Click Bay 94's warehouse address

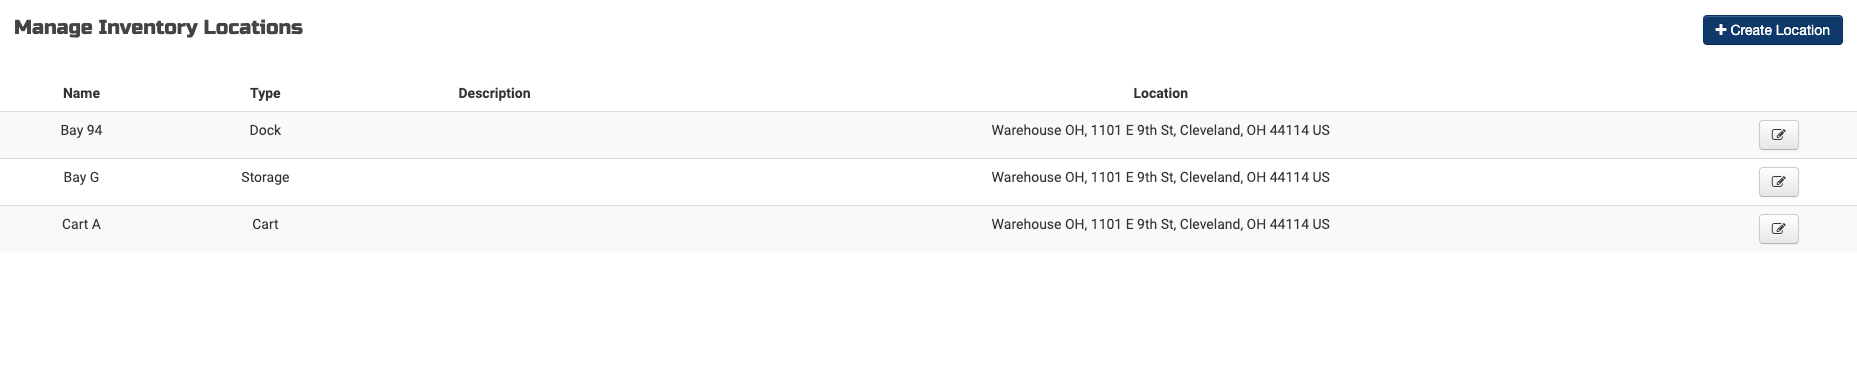pos(1160,130)
